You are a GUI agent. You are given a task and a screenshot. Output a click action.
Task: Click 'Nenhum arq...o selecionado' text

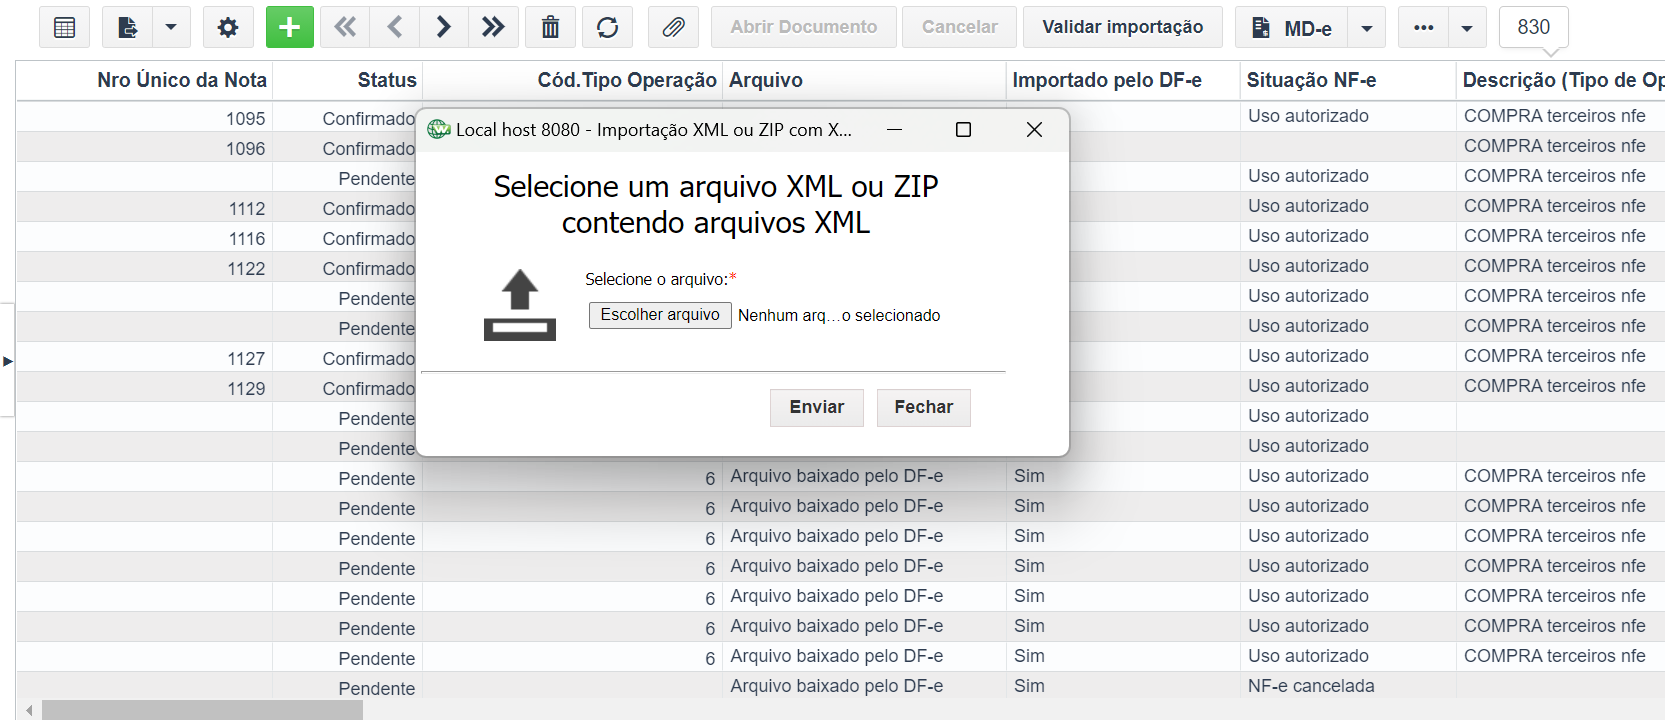tap(839, 315)
